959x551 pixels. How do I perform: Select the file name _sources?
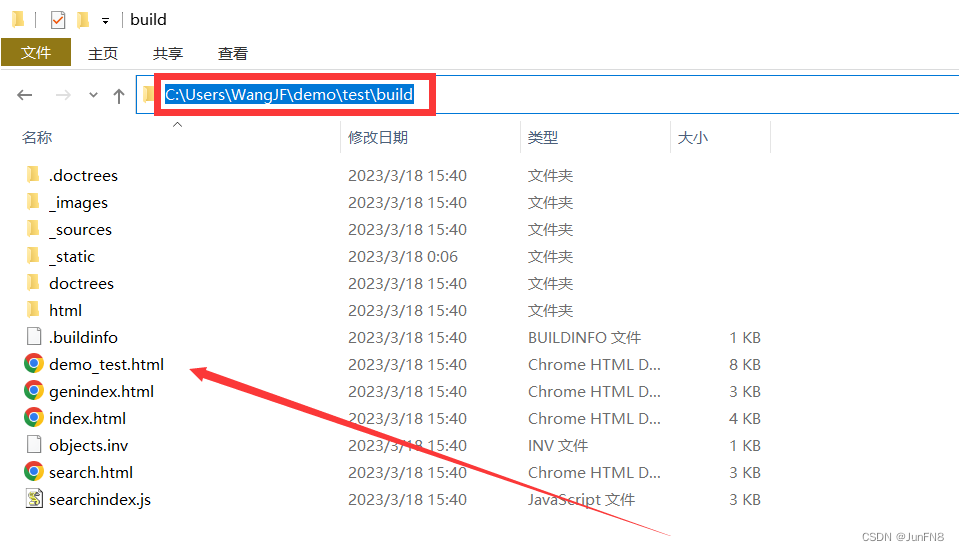(x=80, y=229)
